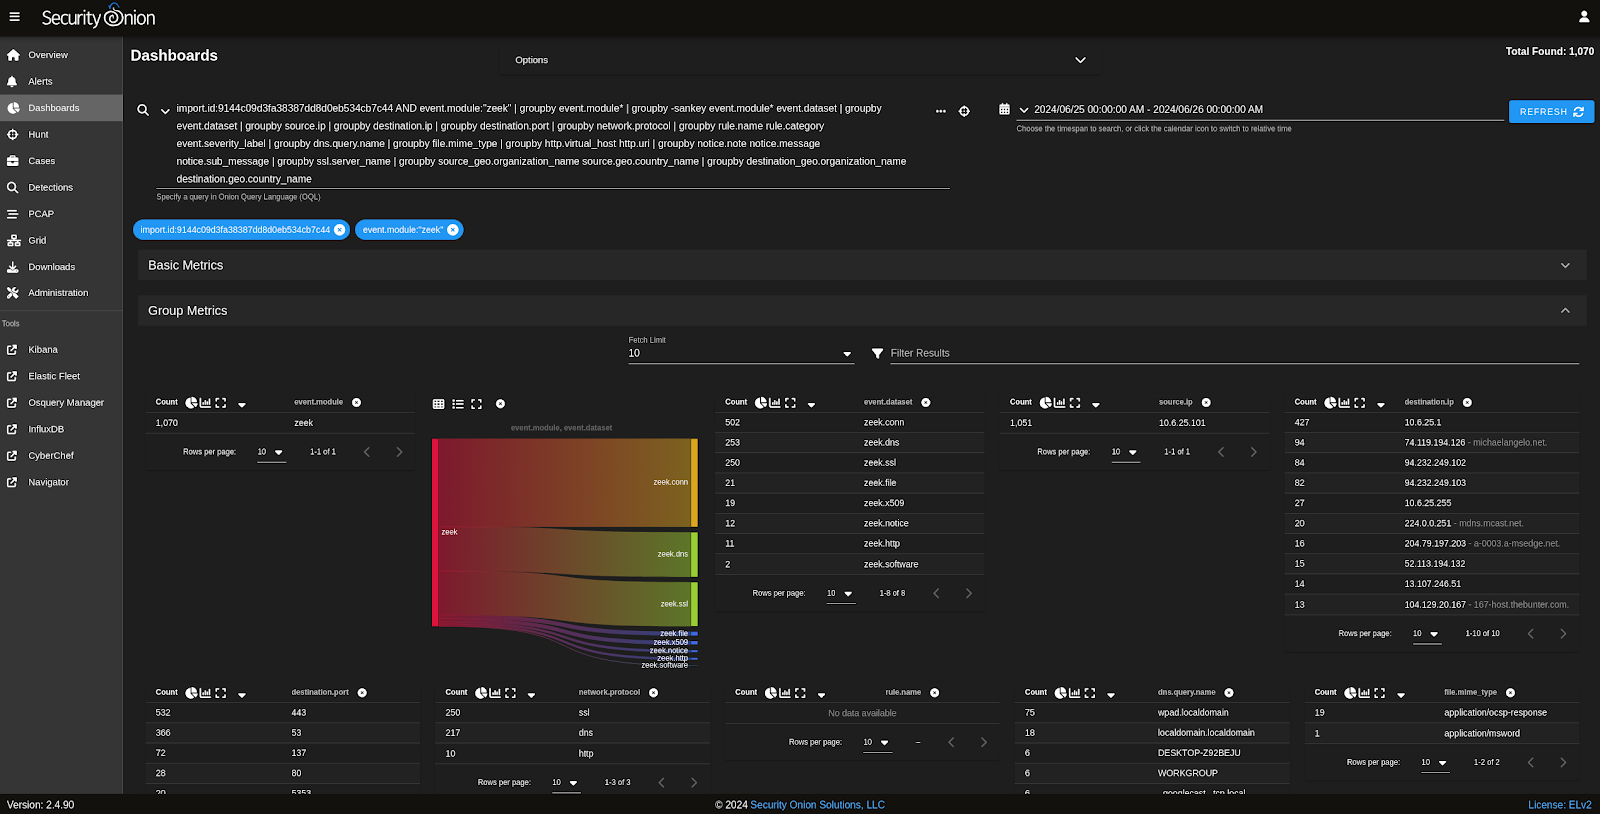Show event.dataset as bar chart

click(775, 403)
